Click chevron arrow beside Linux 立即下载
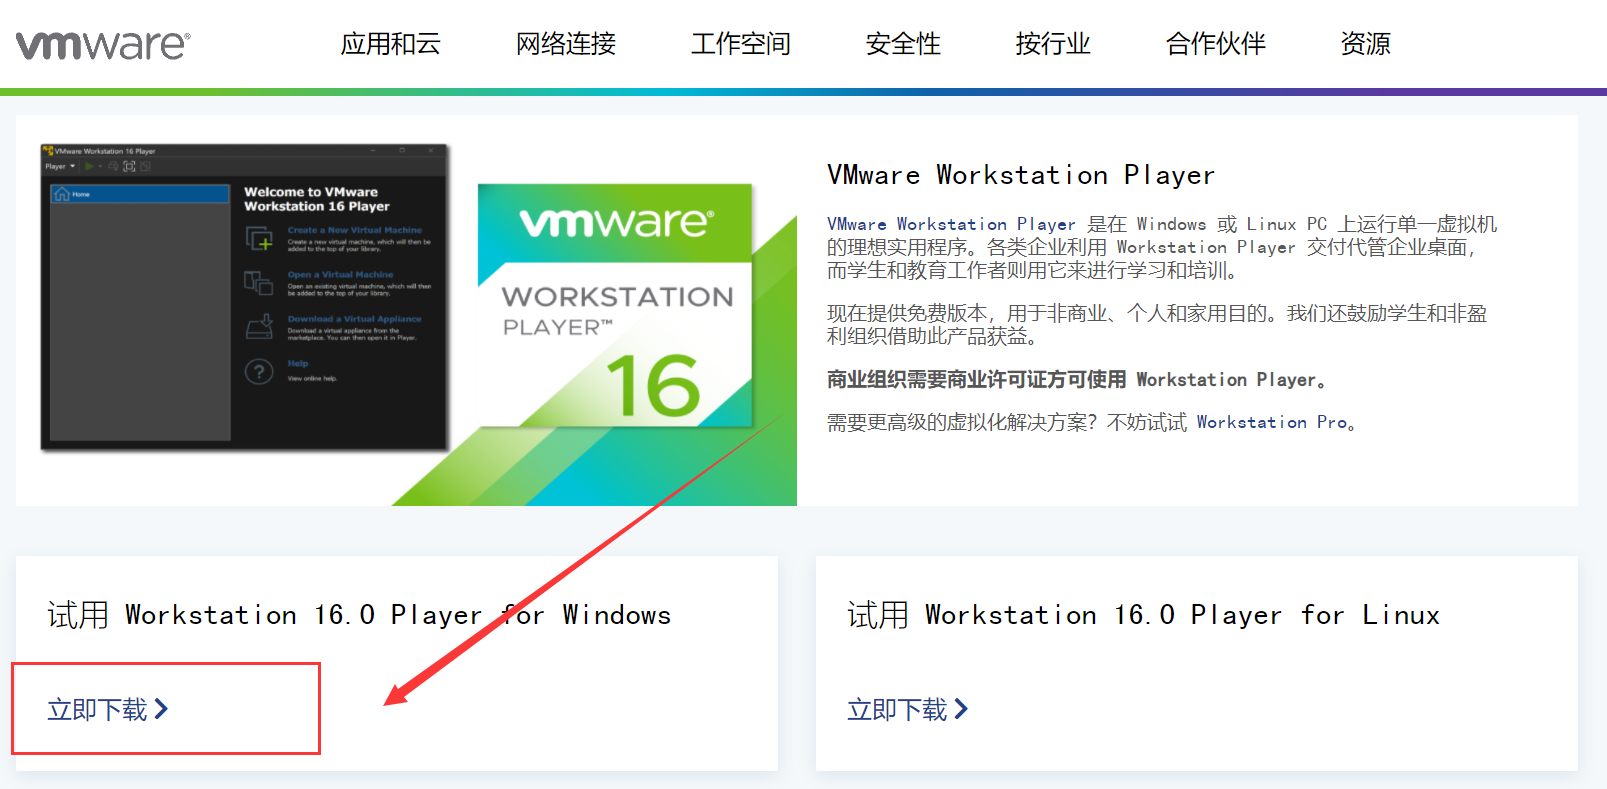This screenshot has width=1607, height=789. [961, 709]
